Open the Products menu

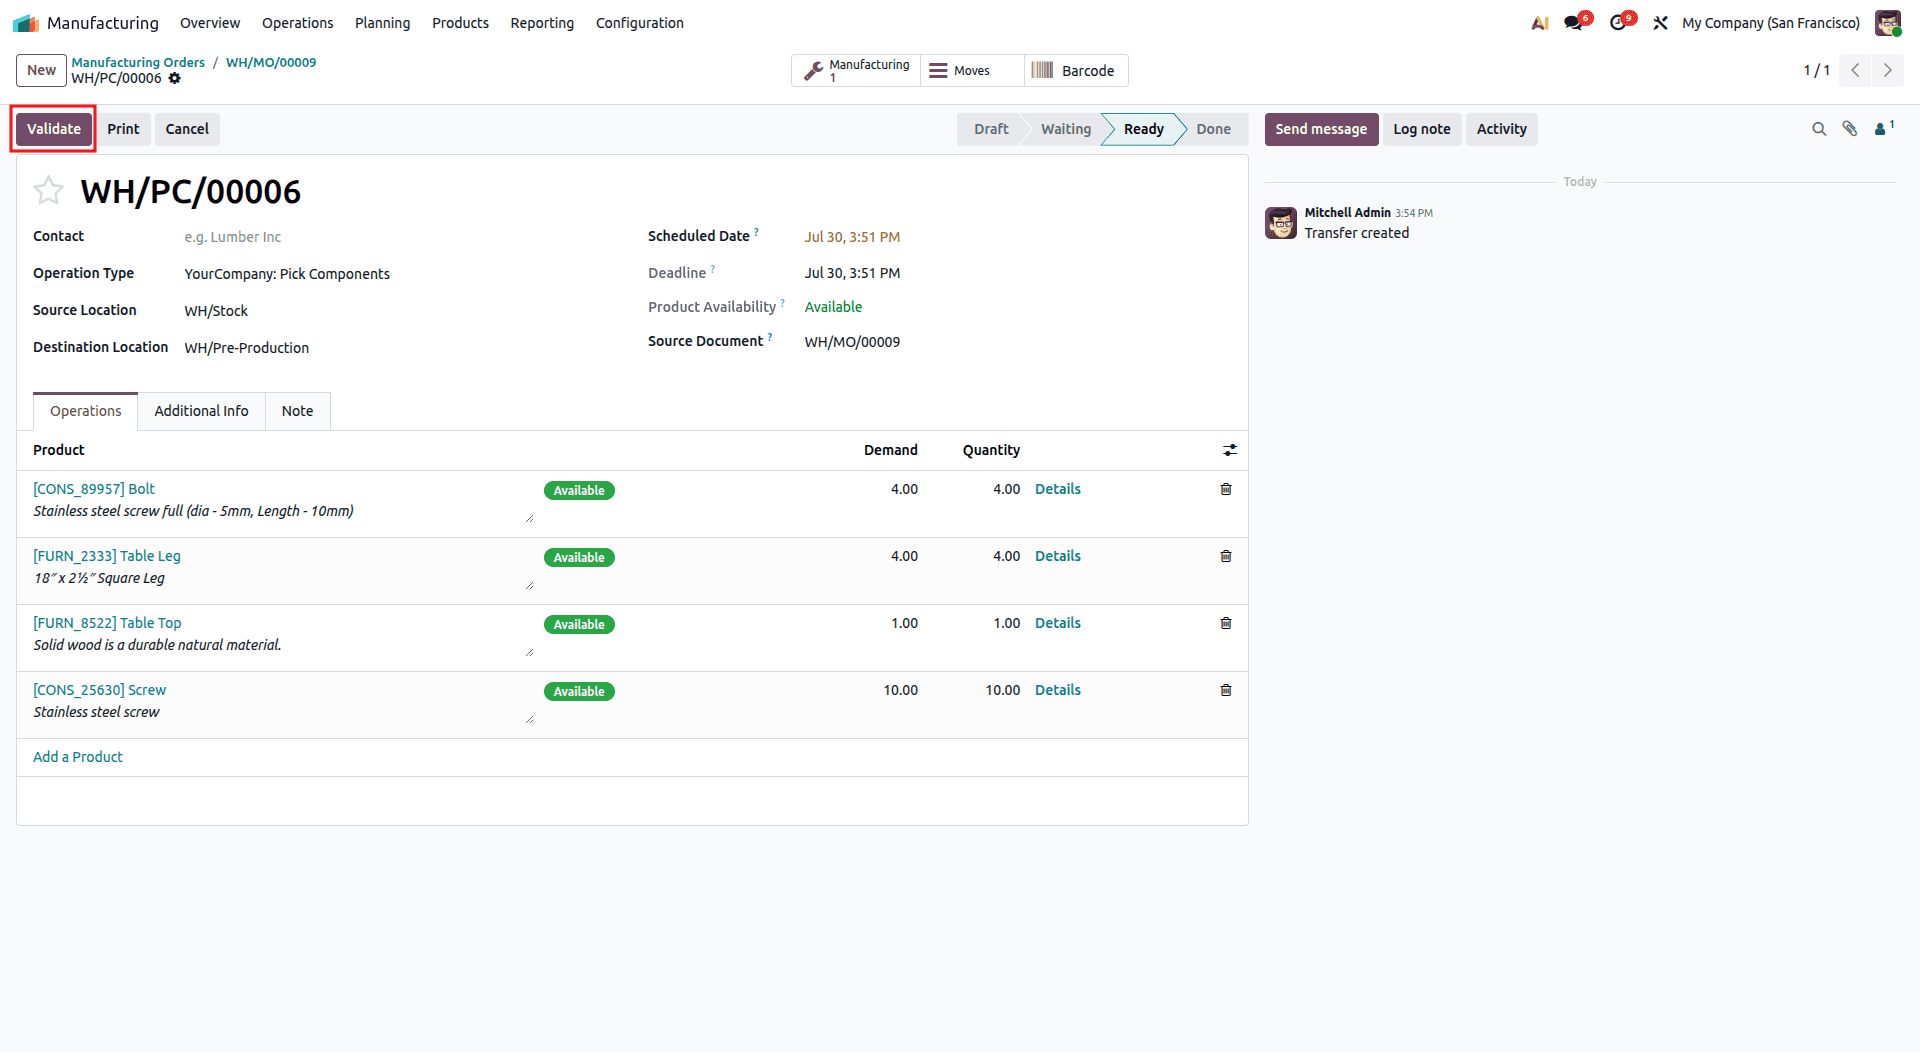[x=460, y=23]
